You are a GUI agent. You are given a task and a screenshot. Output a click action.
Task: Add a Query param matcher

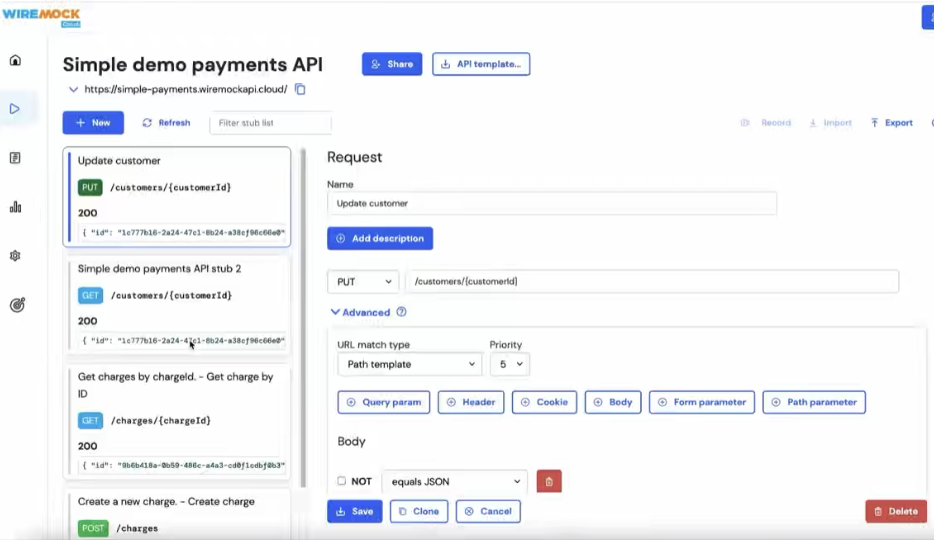coord(384,402)
